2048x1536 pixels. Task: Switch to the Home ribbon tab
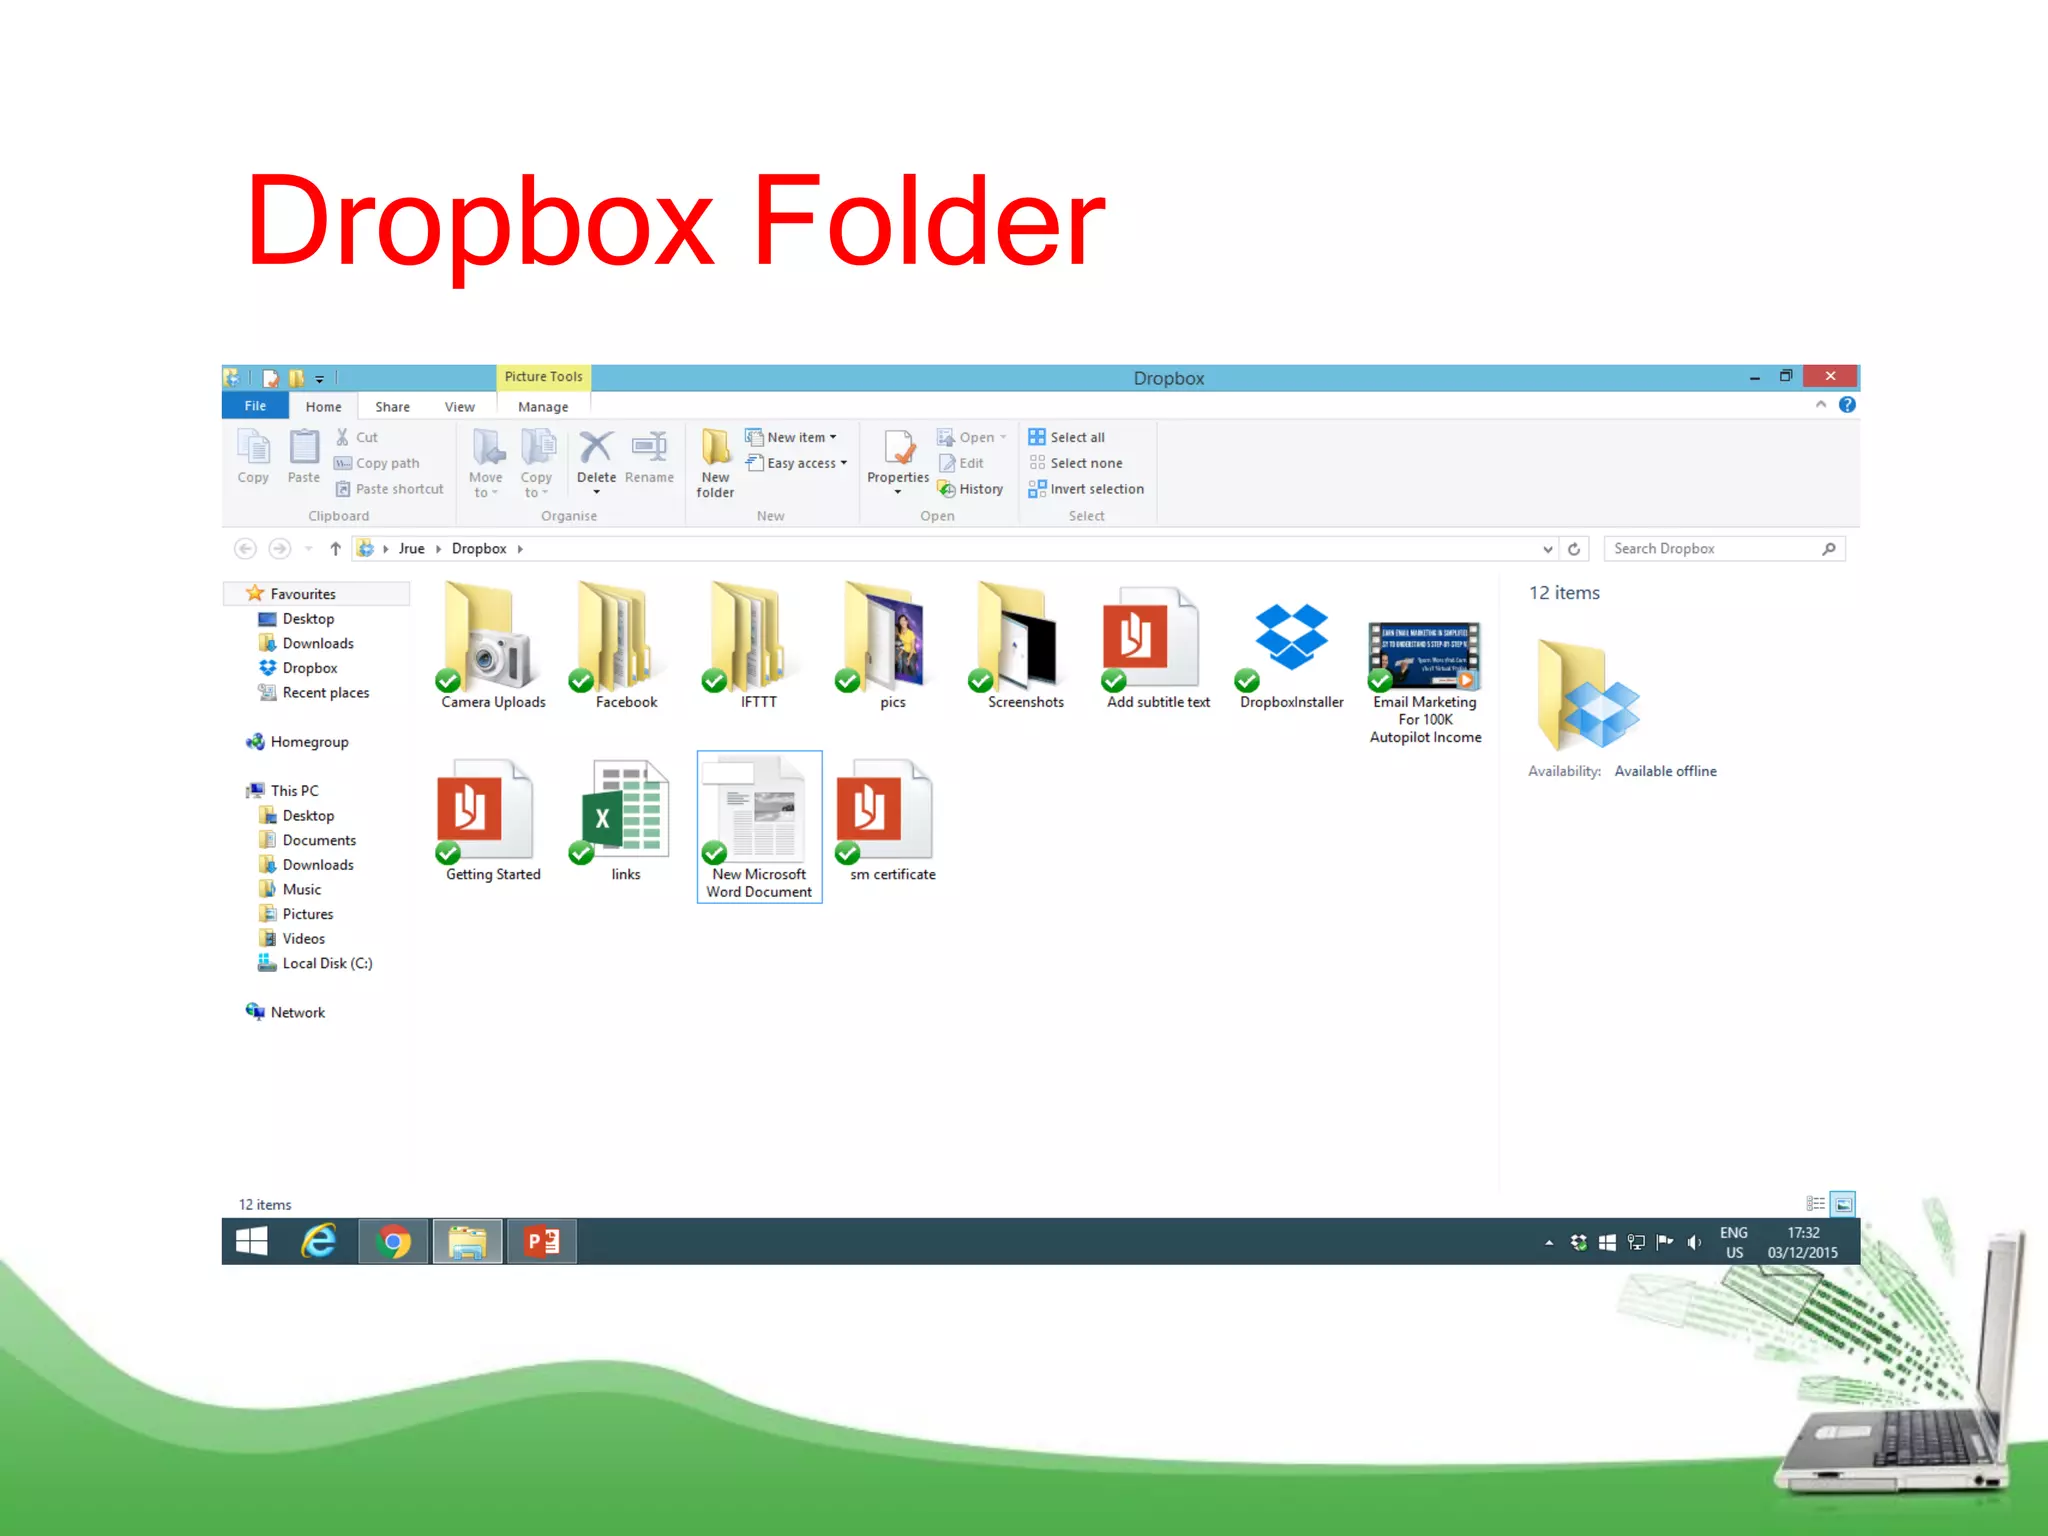click(x=323, y=407)
